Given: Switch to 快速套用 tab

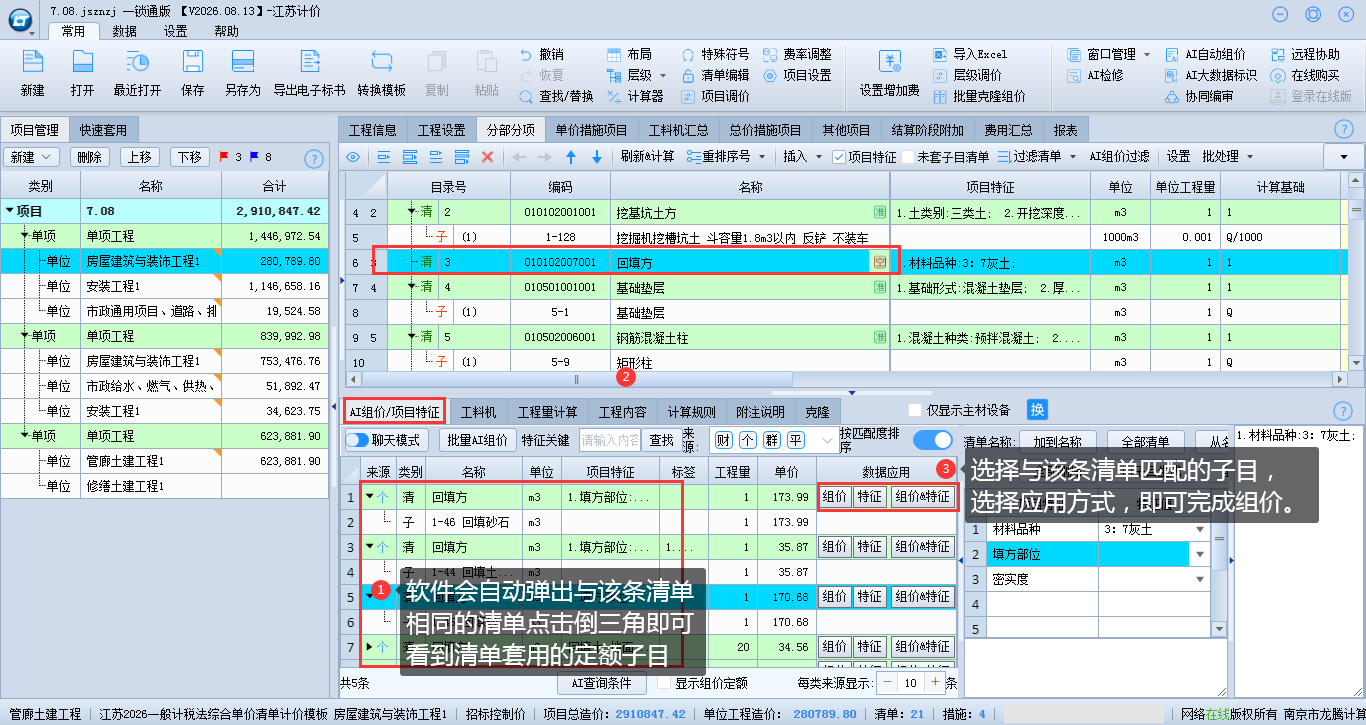Looking at the screenshot, I should [104, 130].
